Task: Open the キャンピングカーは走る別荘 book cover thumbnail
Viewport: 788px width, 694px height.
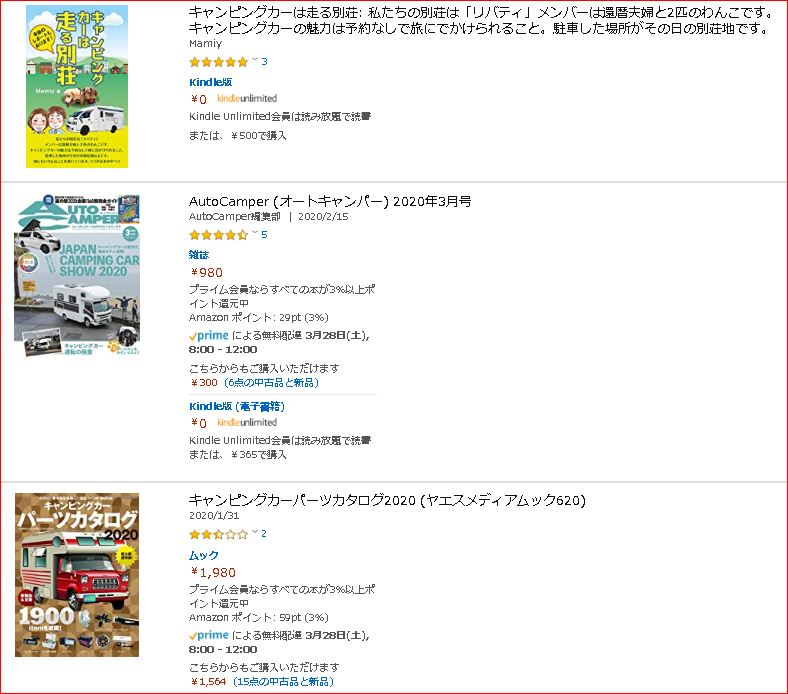Action: [x=77, y=86]
